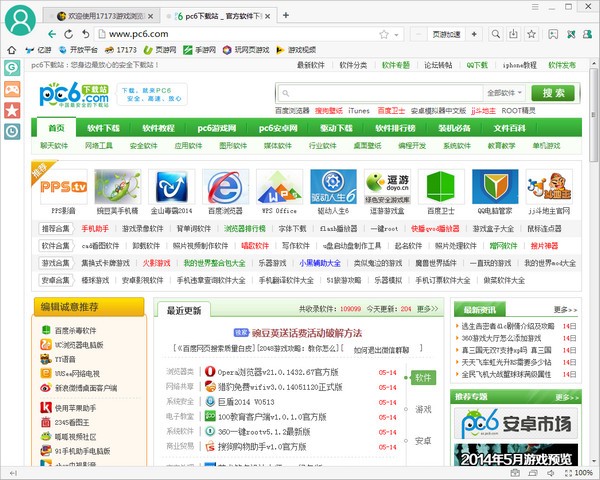Close the pc6下载站 tab

[x=267, y=16]
